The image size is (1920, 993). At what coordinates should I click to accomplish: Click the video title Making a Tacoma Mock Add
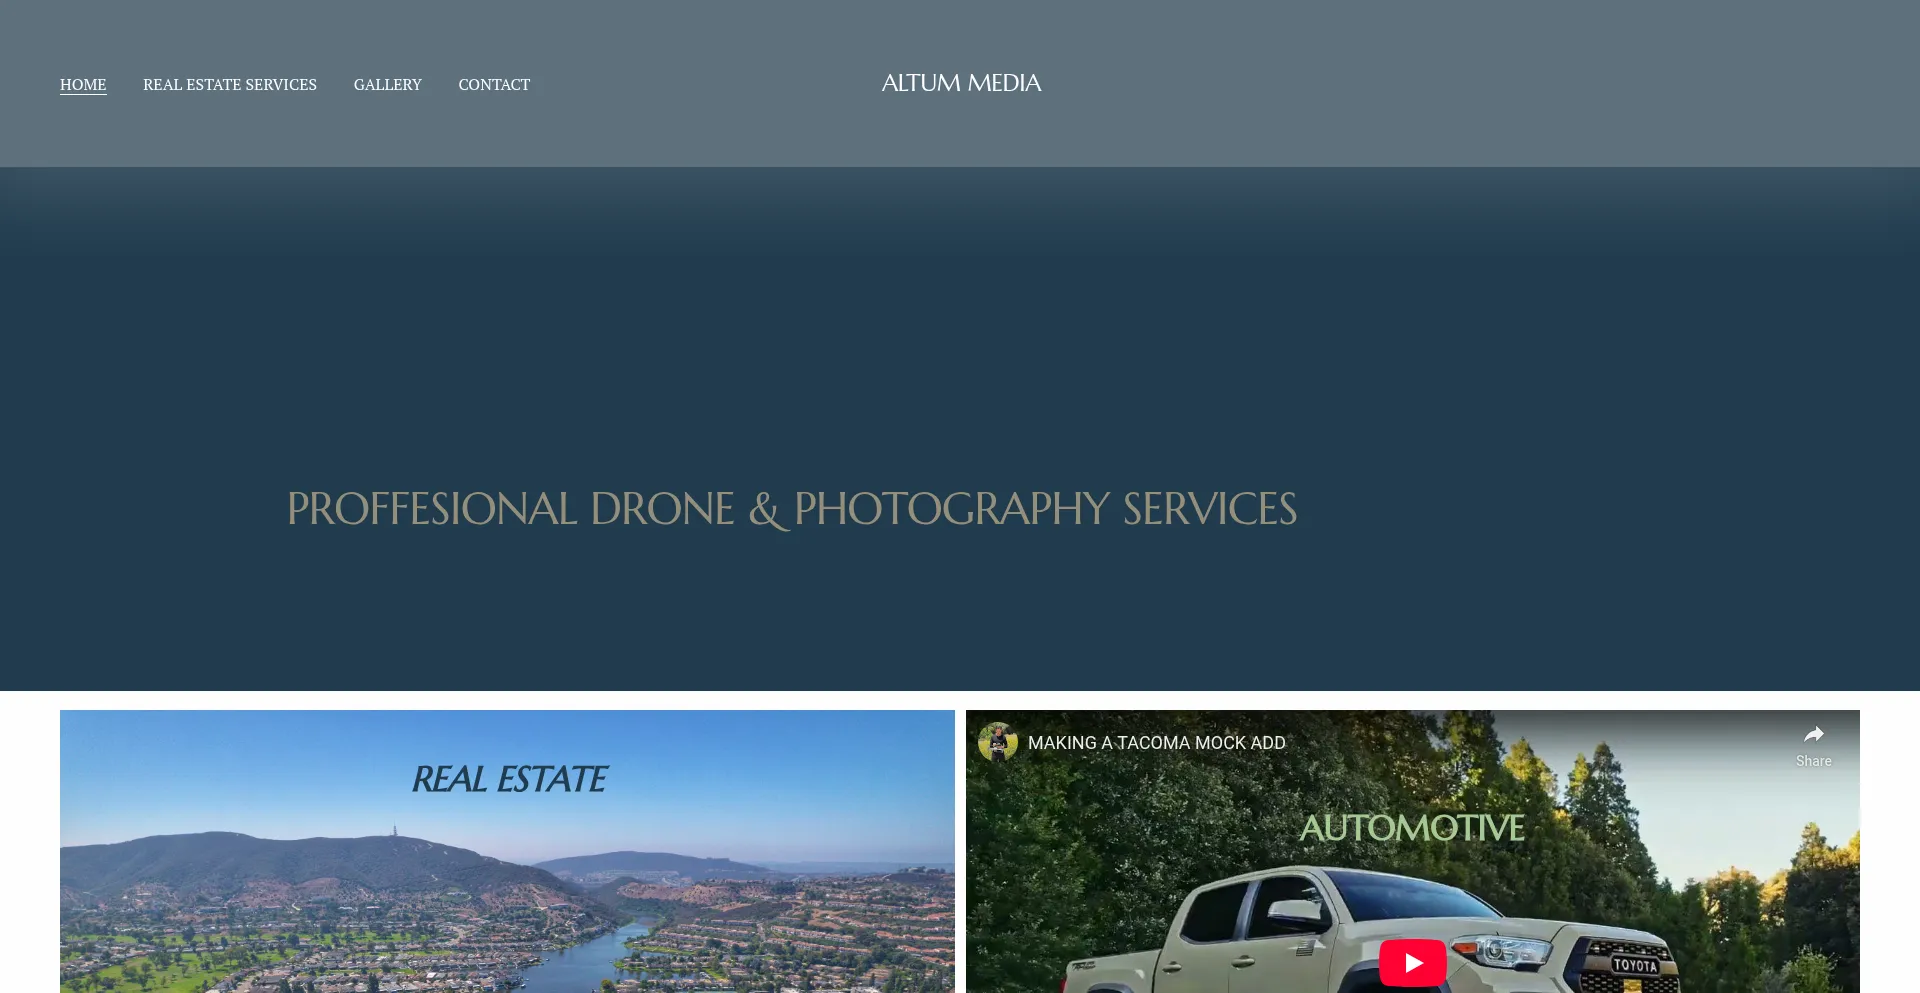1156,743
